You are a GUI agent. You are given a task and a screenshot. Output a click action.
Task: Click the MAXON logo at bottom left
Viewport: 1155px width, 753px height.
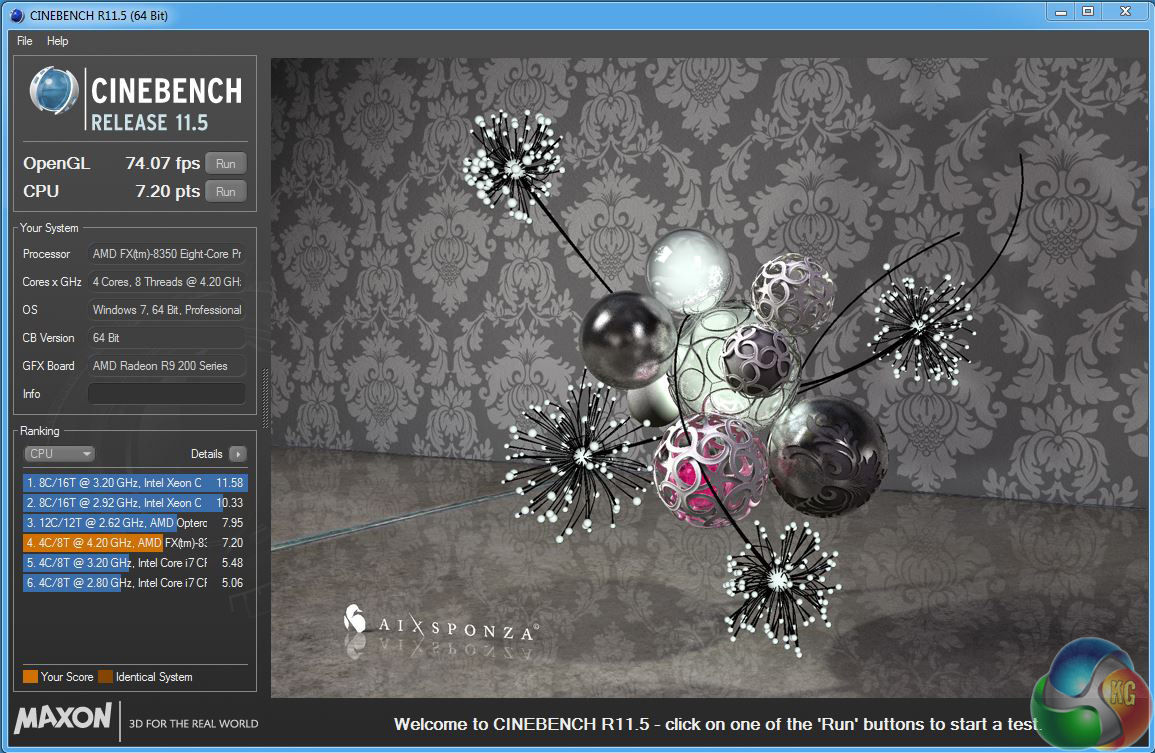(63, 718)
